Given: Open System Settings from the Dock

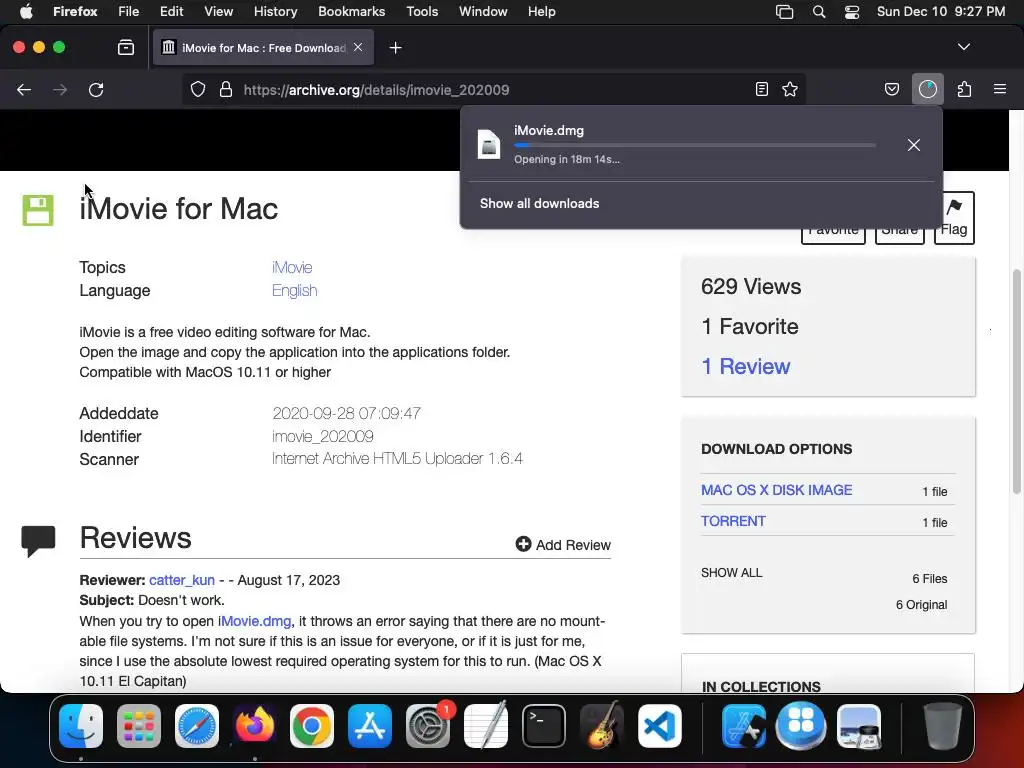Looking at the screenshot, I should tap(428, 726).
